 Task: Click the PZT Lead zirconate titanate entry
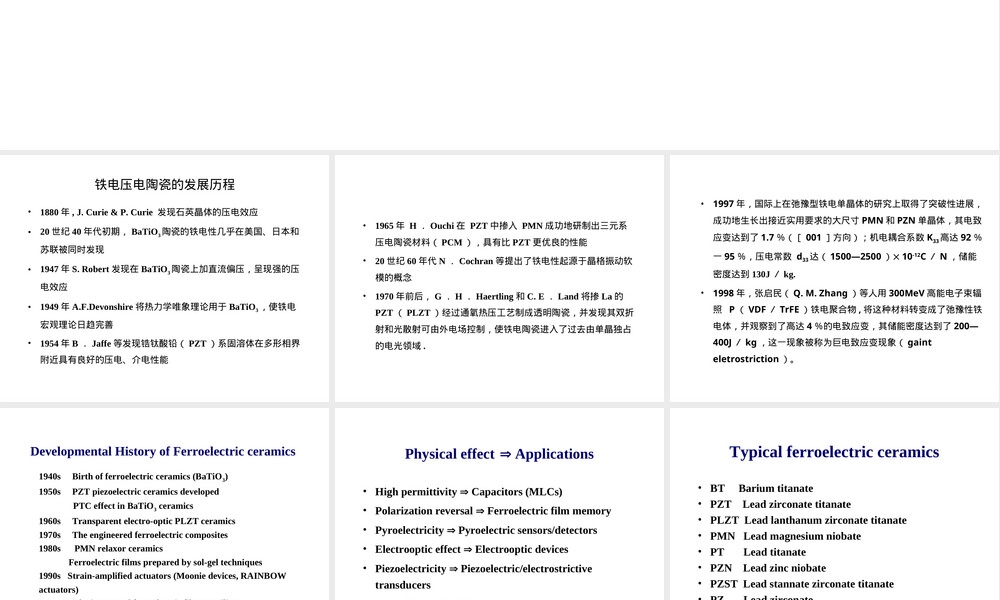781,504
